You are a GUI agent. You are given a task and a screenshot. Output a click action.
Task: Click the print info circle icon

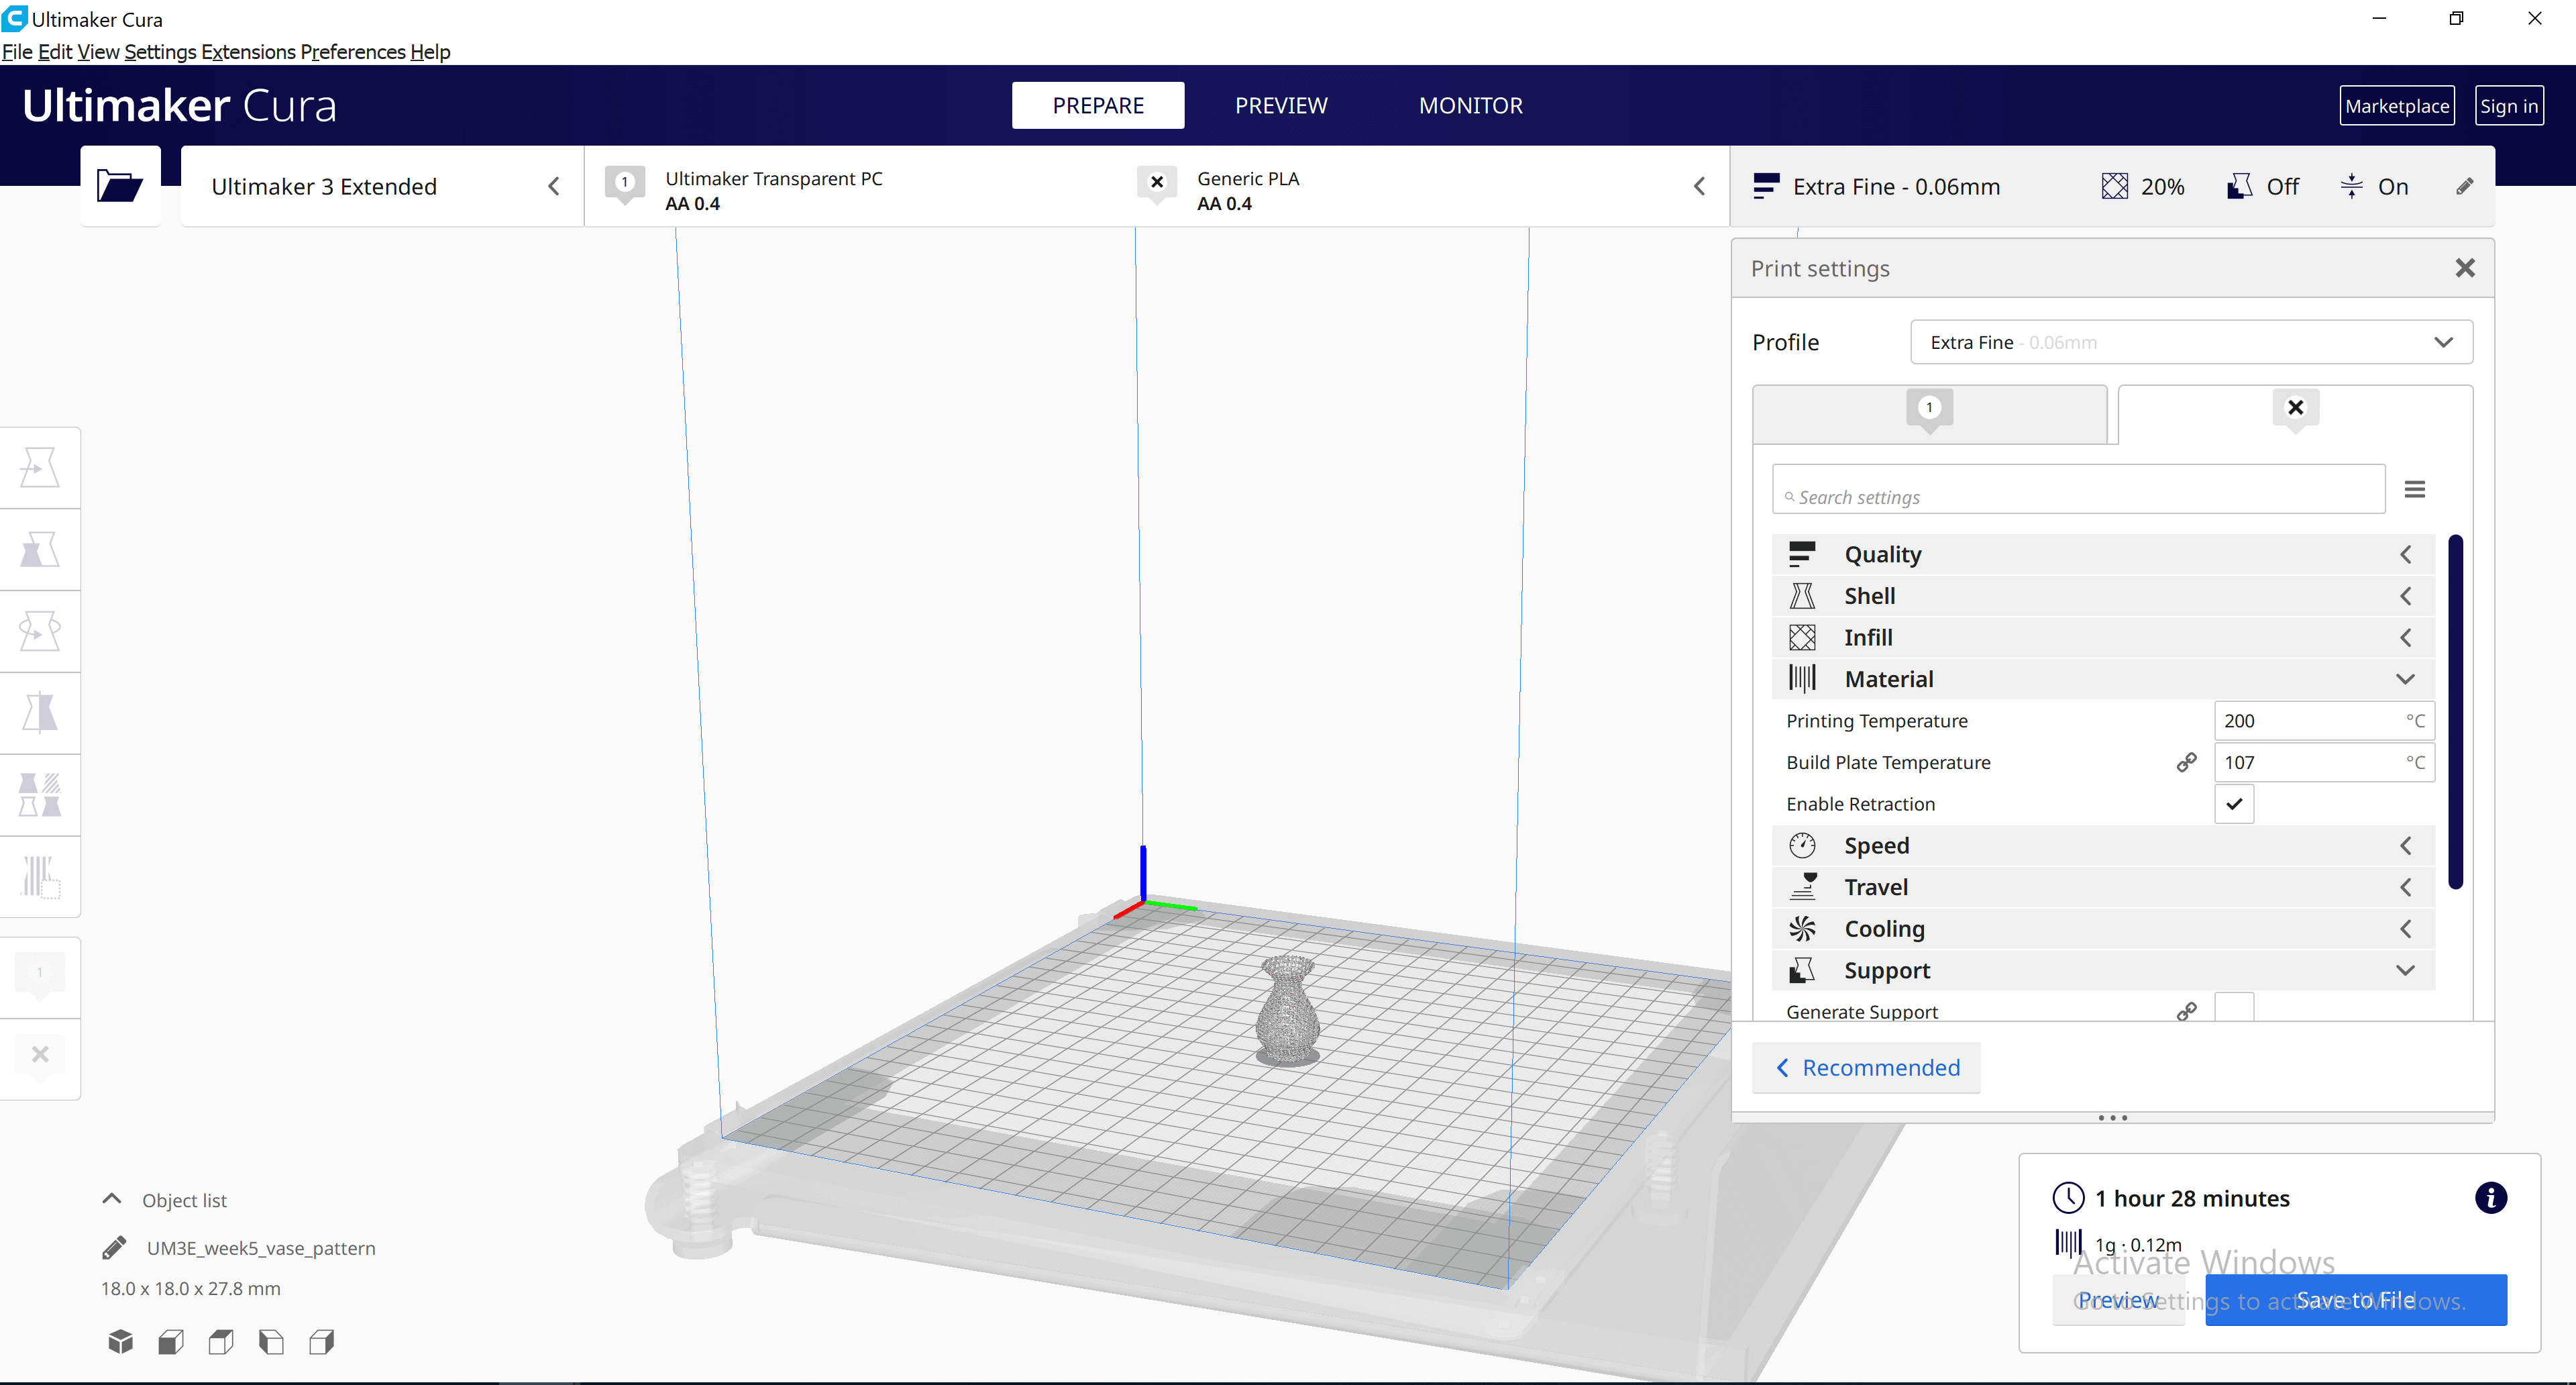[2490, 1197]
